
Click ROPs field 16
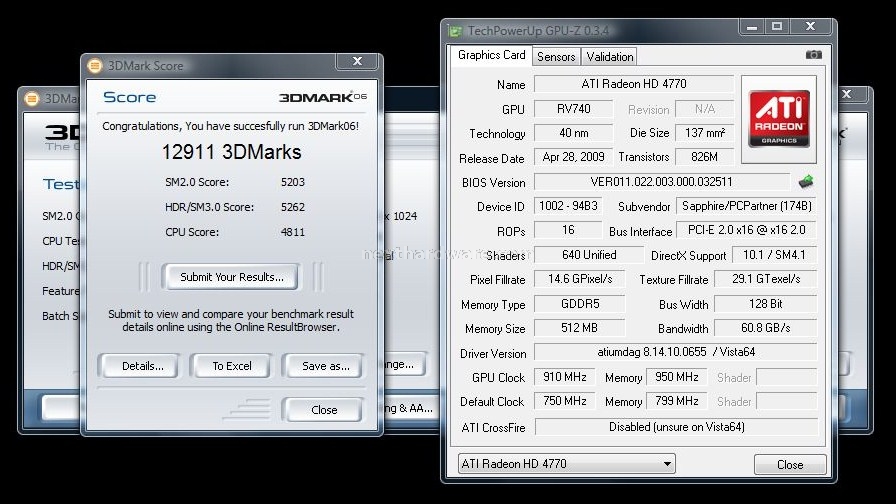coord(569,230)
